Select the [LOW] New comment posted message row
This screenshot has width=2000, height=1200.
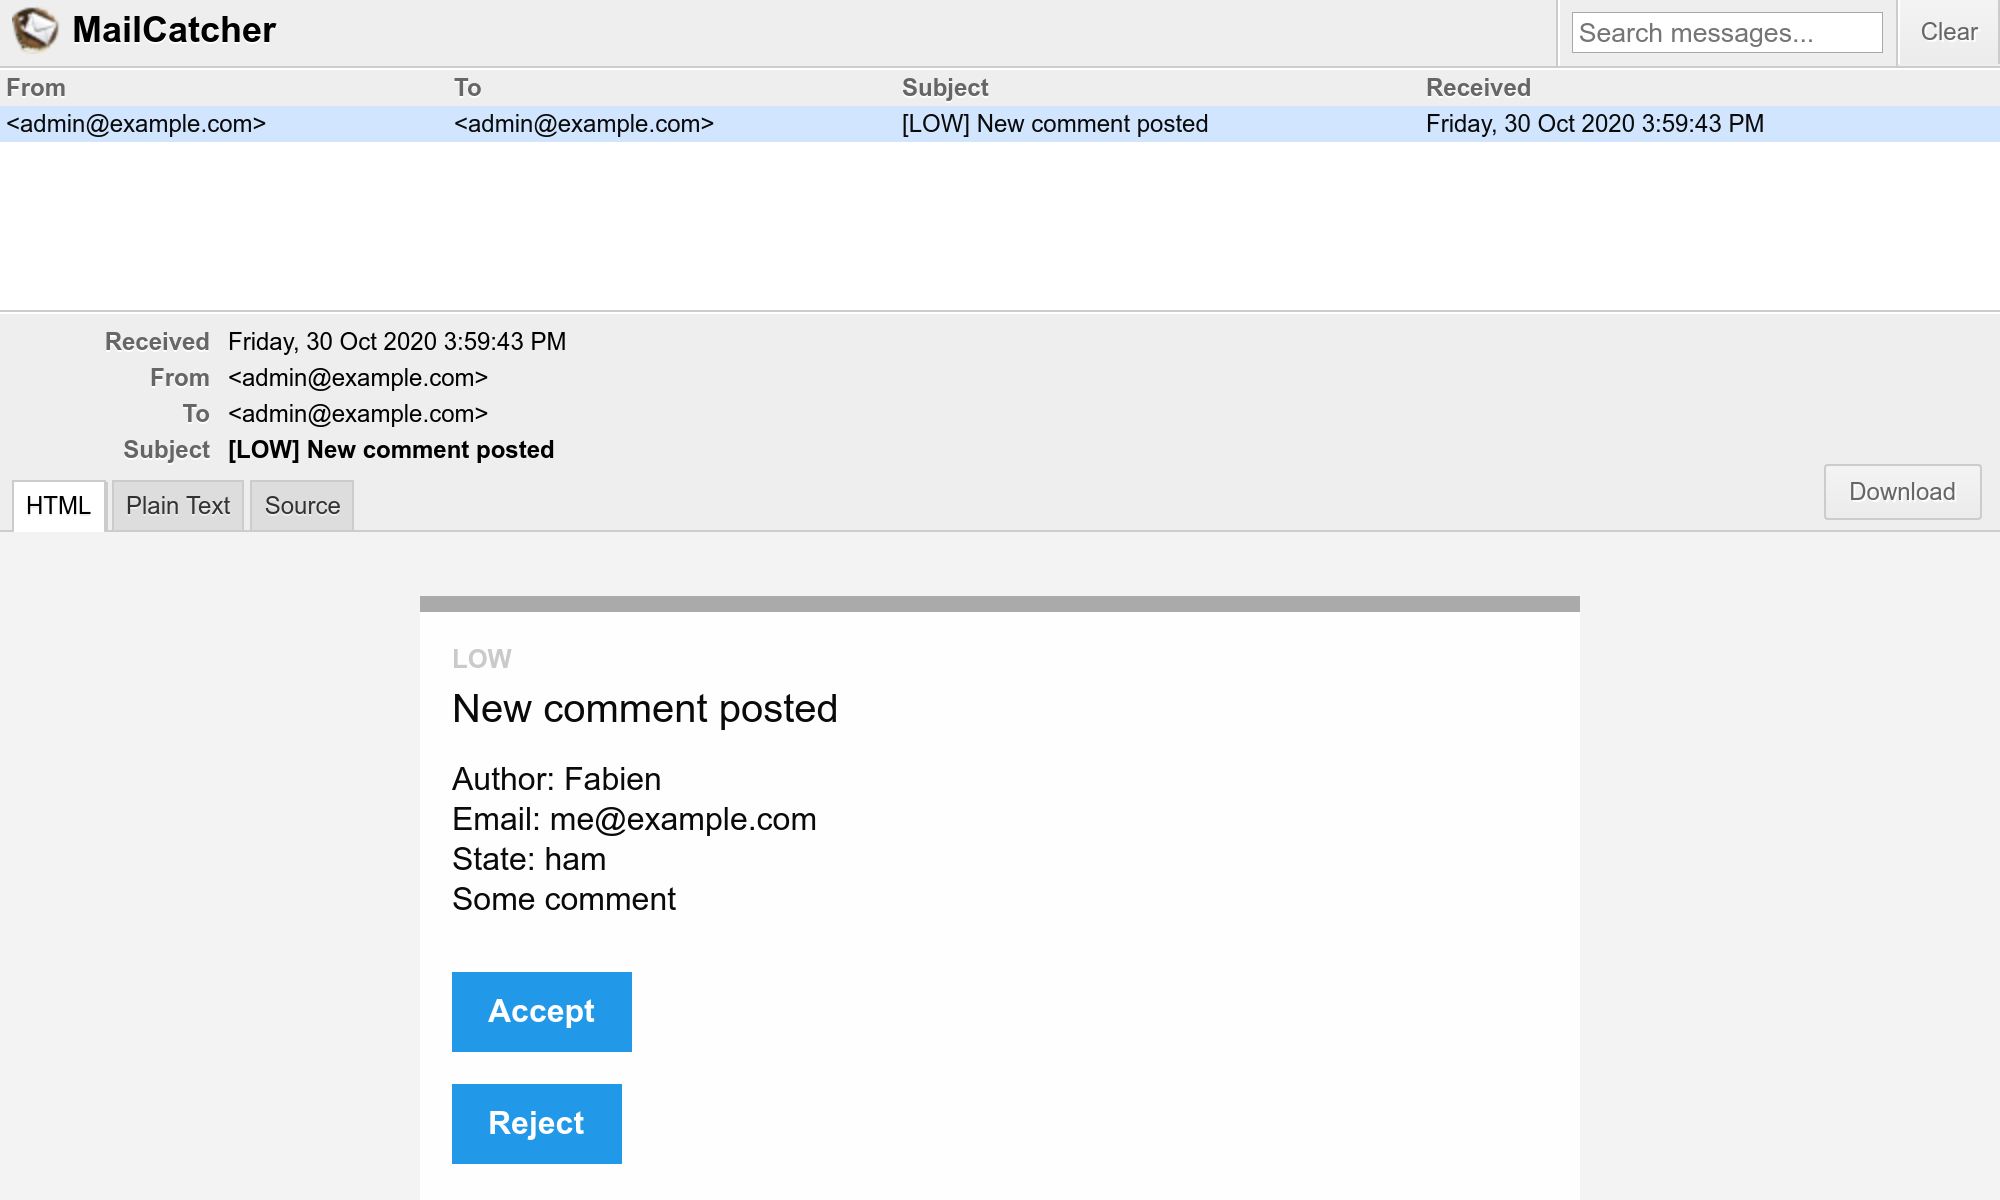pyautogui.click(x=1000, y=124)
